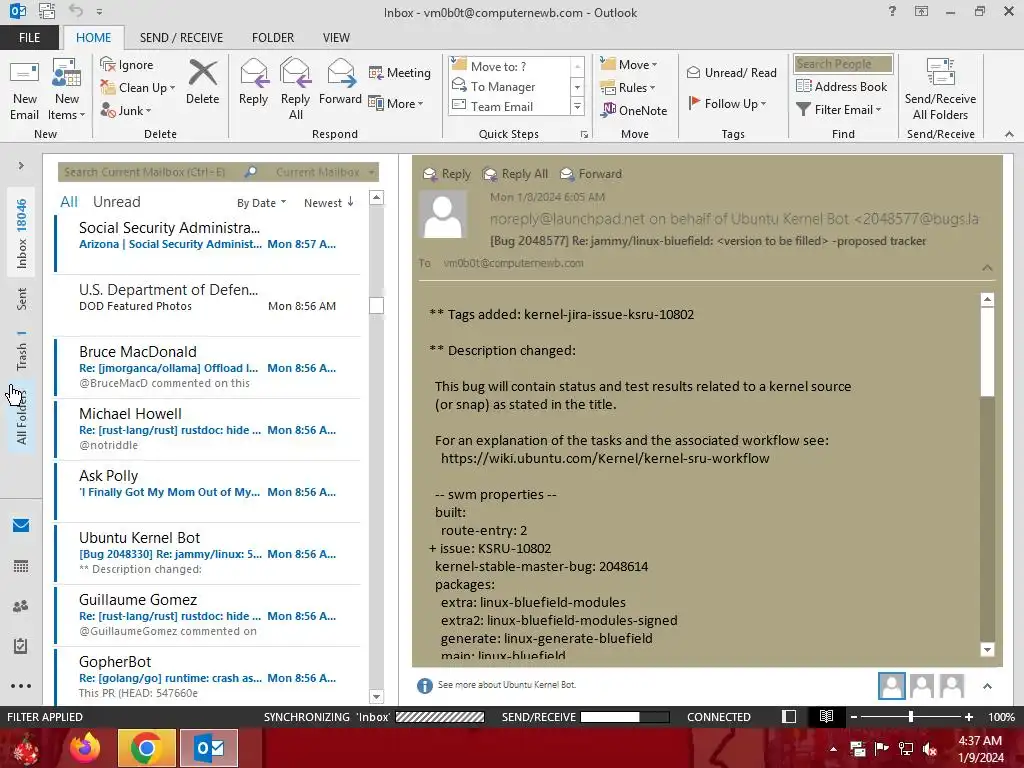Open Chrome from the taskbar
This screenshot has width=1024, height=768.
(146, 748)
